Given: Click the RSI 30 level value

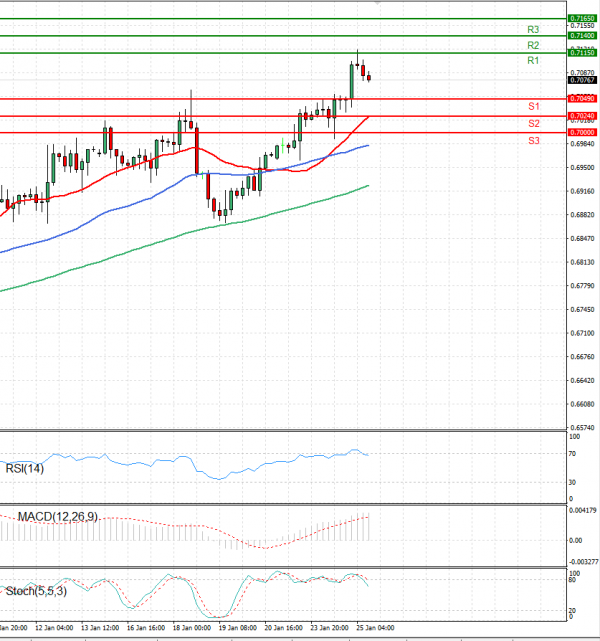Looking at the screenshot, I should 572,482.
